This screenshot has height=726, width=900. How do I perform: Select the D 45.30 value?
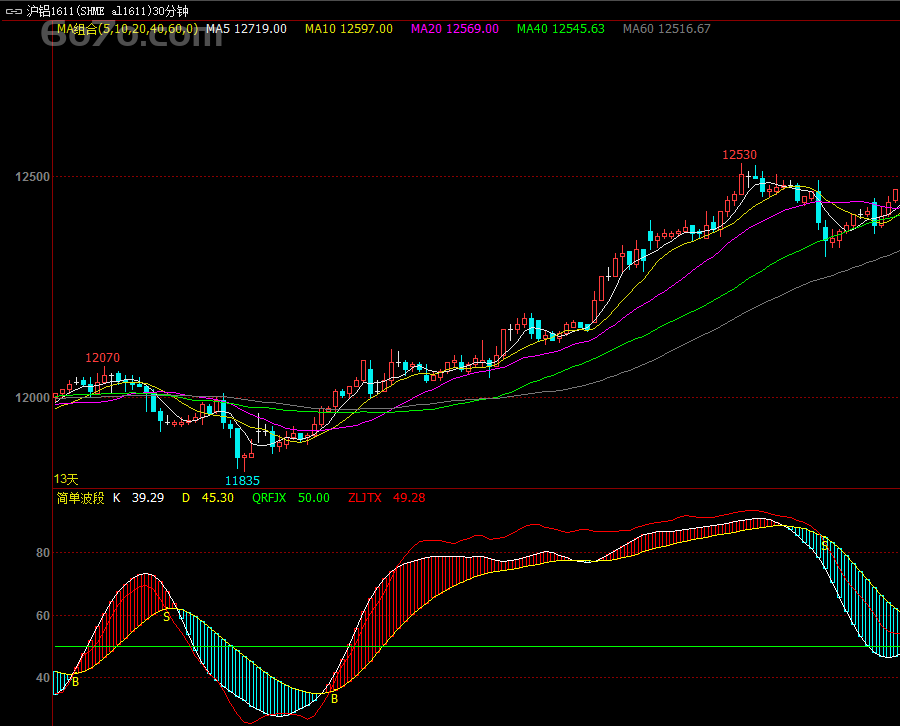pyautogui.click(x=208, y=498)
